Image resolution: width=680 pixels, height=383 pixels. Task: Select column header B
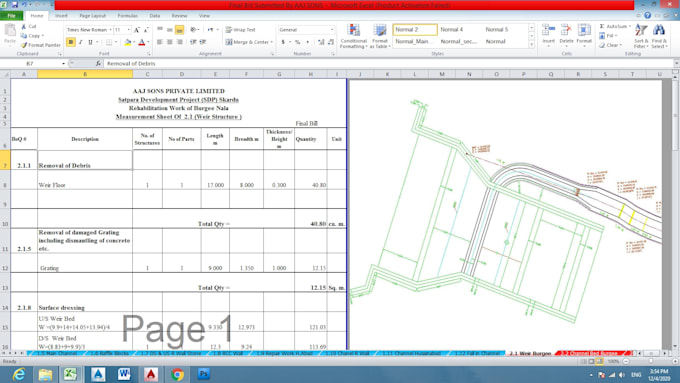[x=85, y=74]
